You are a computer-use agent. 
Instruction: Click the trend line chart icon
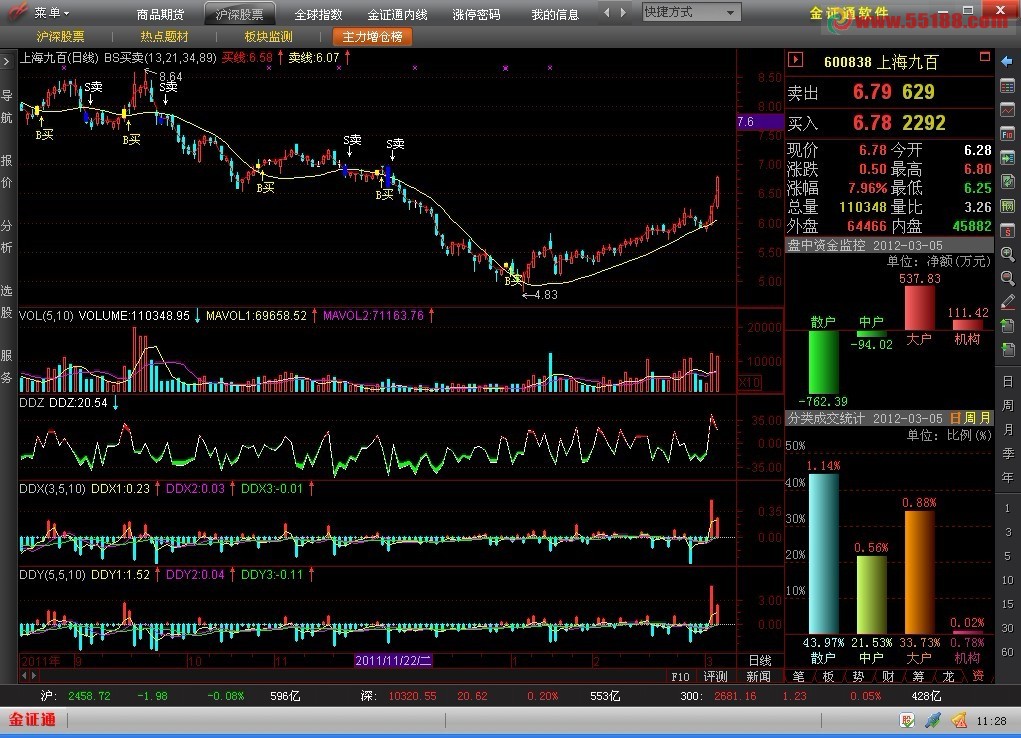point(1007,110)
